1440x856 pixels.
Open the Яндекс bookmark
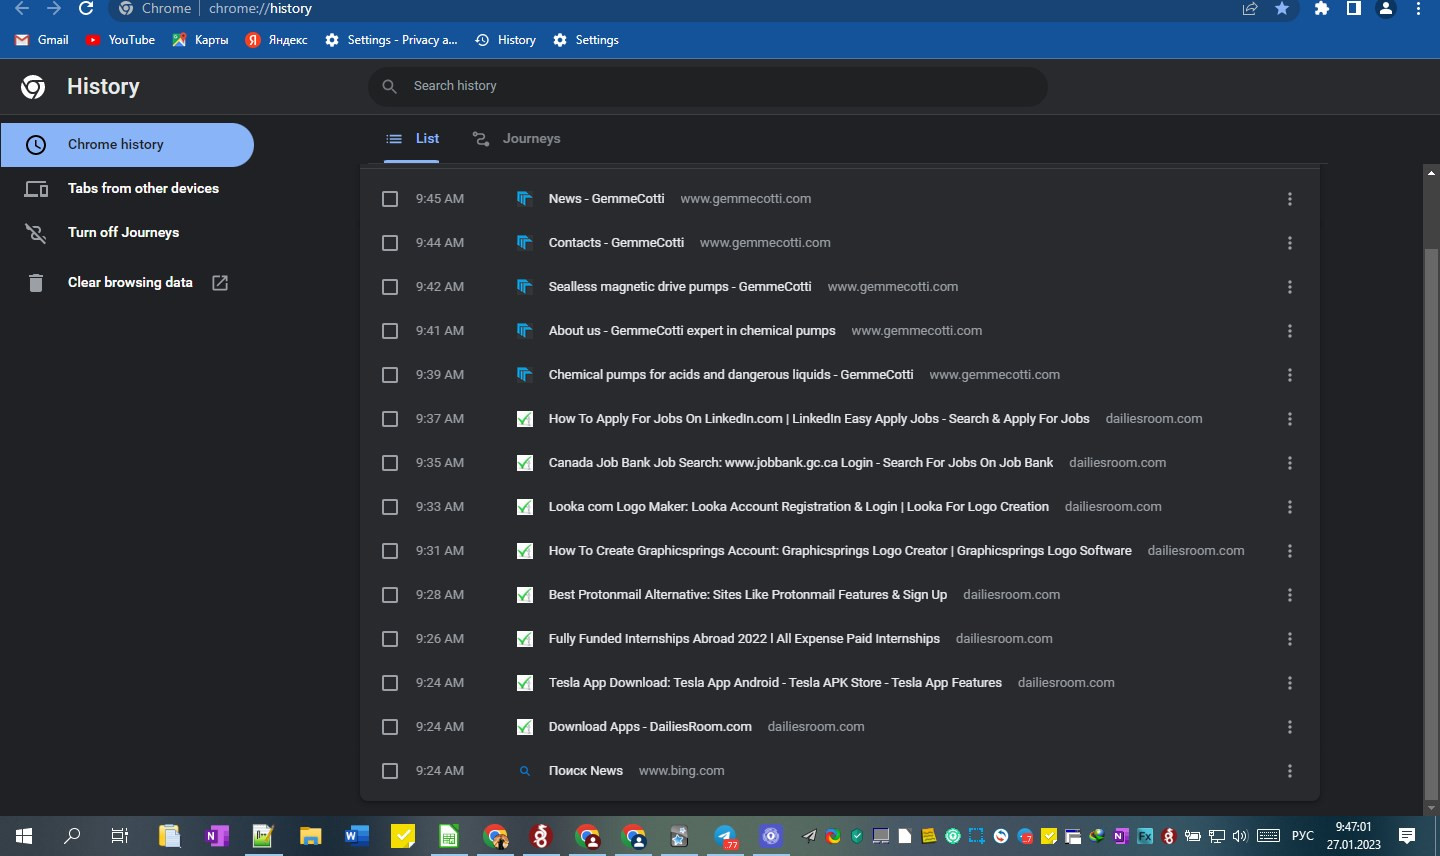pos(276,40)
